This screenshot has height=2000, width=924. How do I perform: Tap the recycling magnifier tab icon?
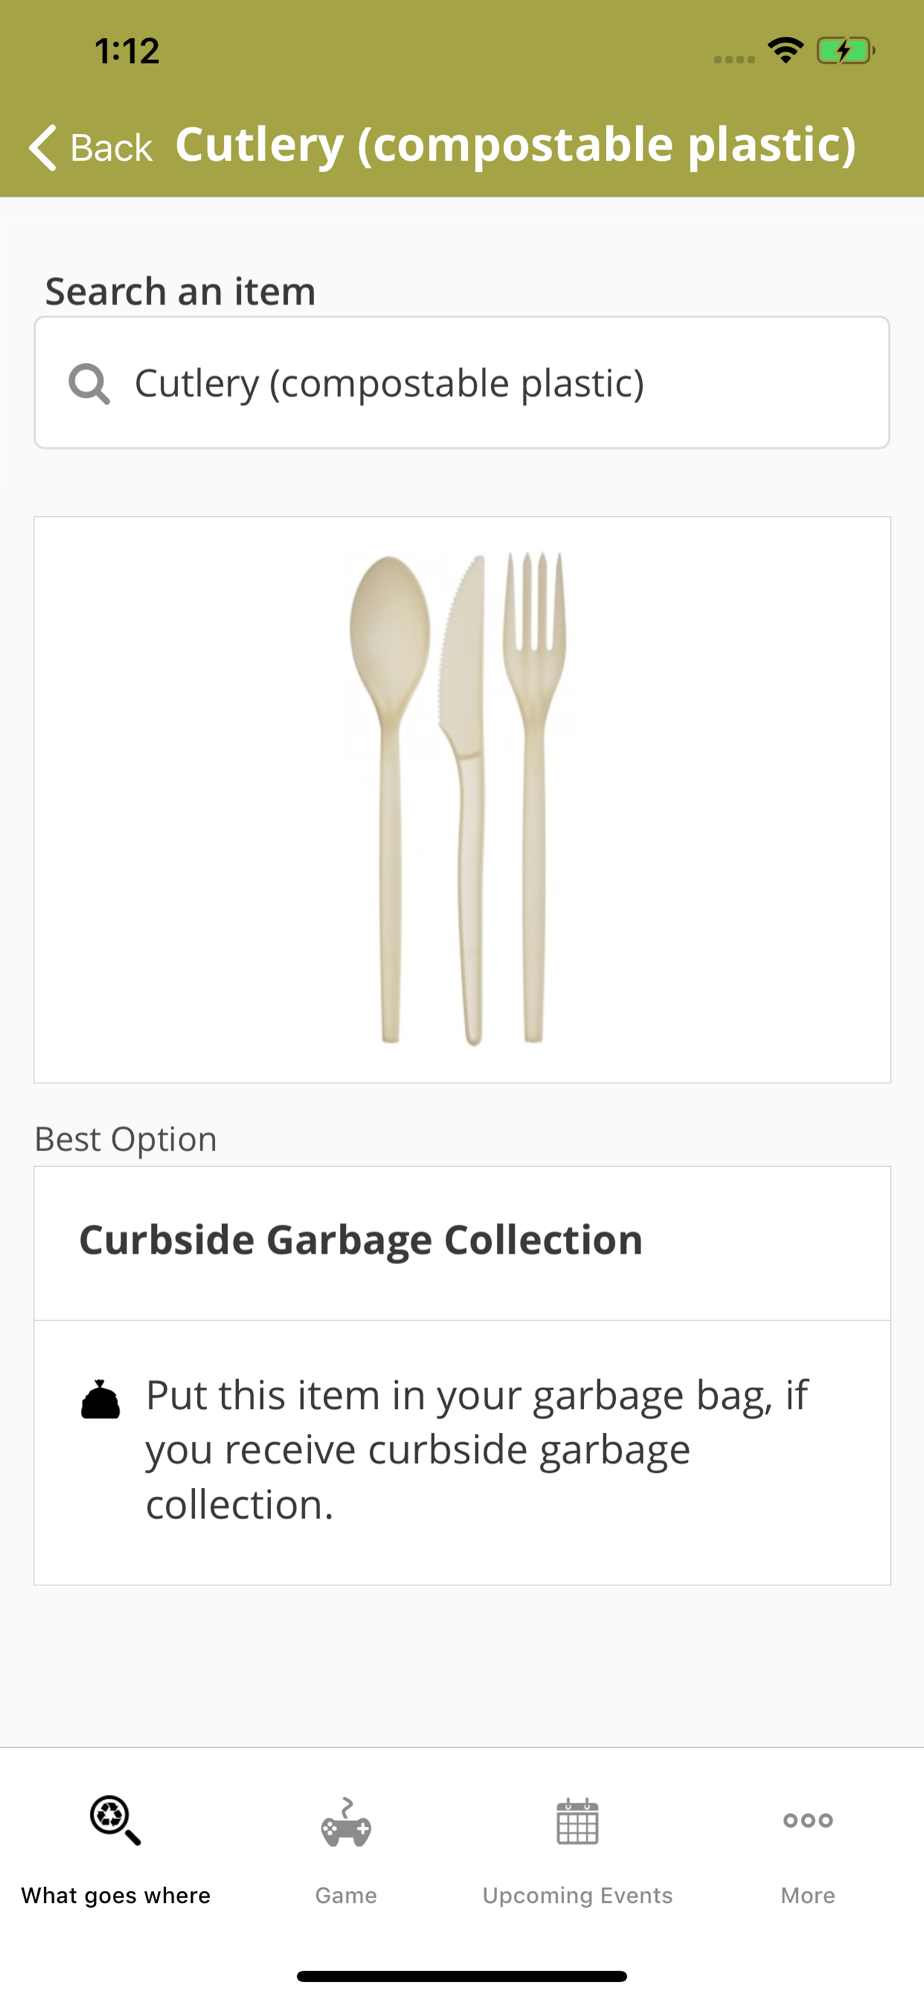point(115,1821)
